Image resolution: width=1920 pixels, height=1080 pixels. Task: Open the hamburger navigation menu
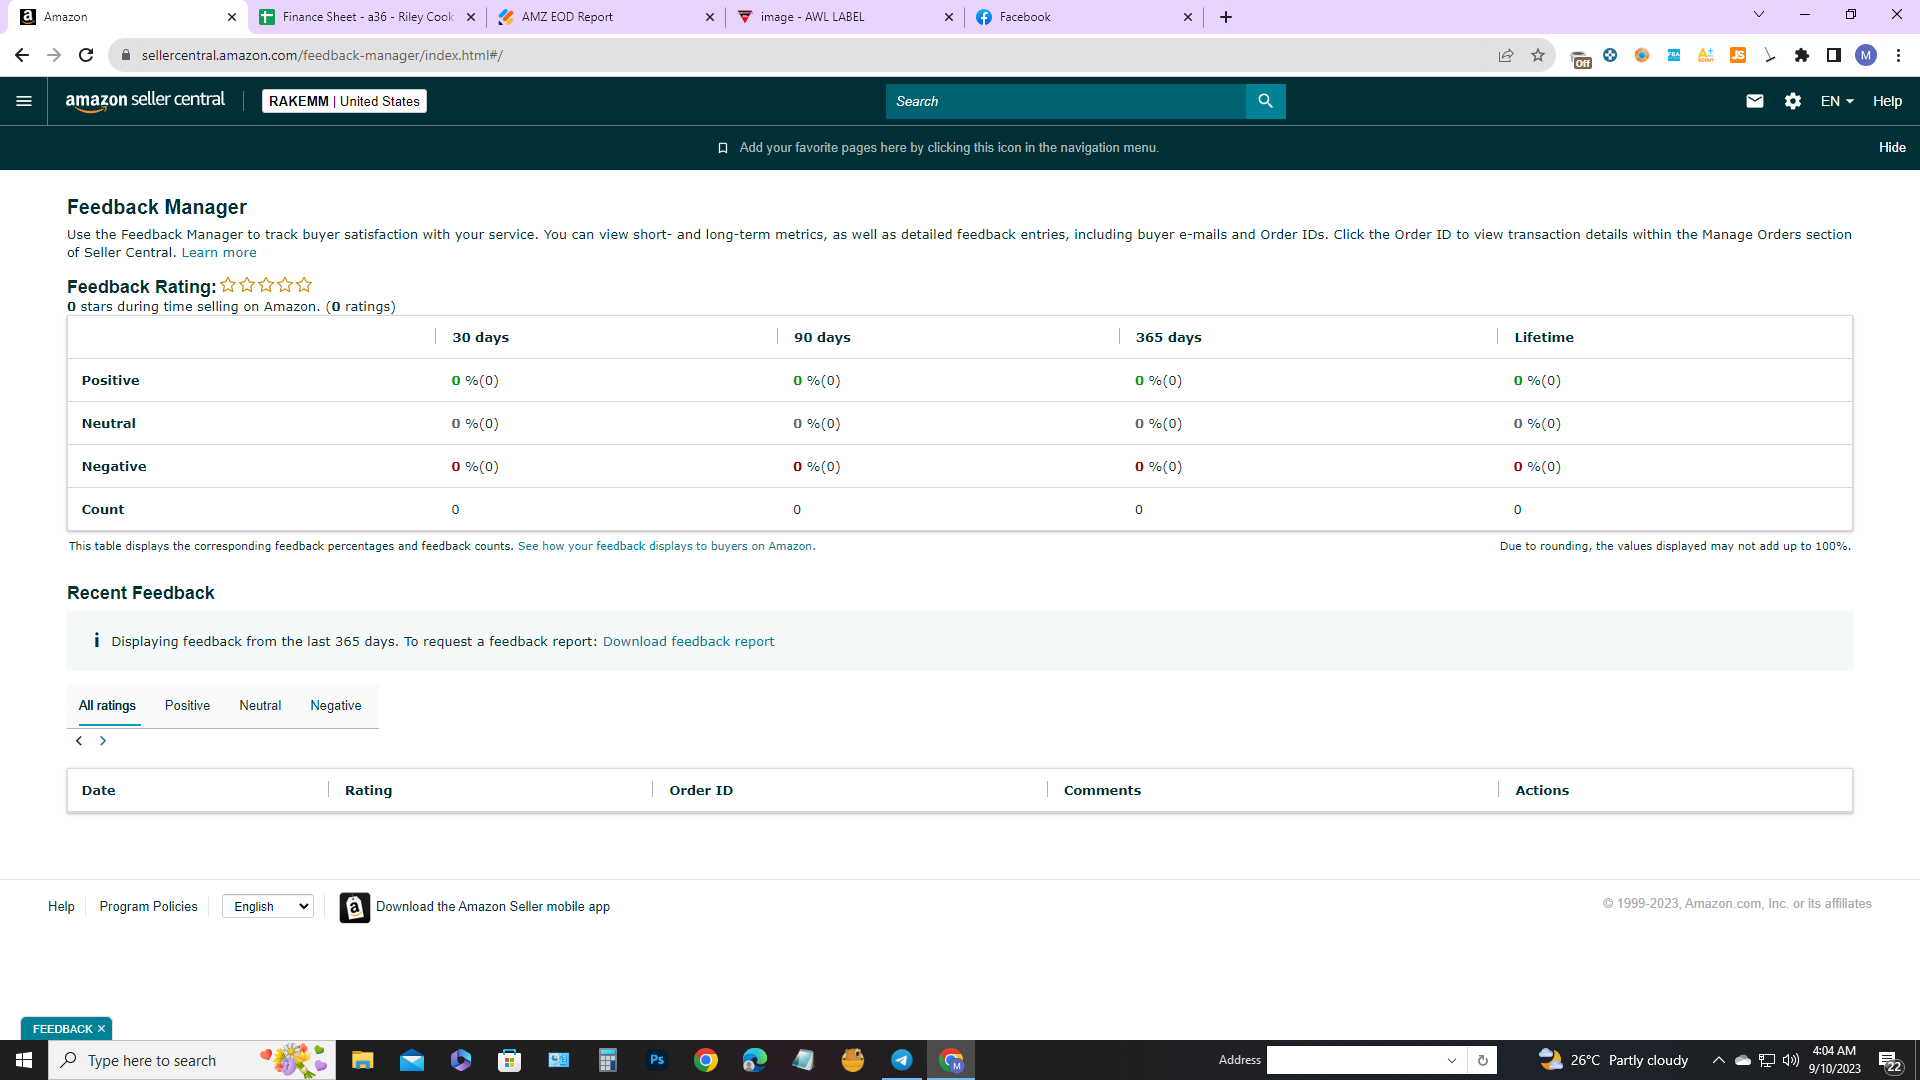click(x=24, y=101)
